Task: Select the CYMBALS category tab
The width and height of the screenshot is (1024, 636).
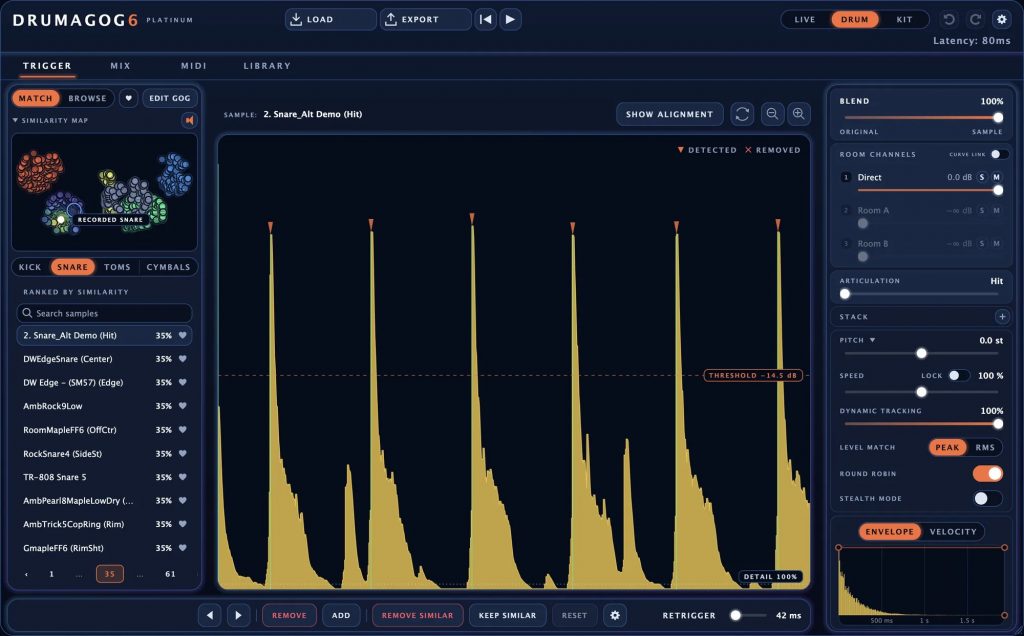Action: pyautogui.click(x=168, y=267)
